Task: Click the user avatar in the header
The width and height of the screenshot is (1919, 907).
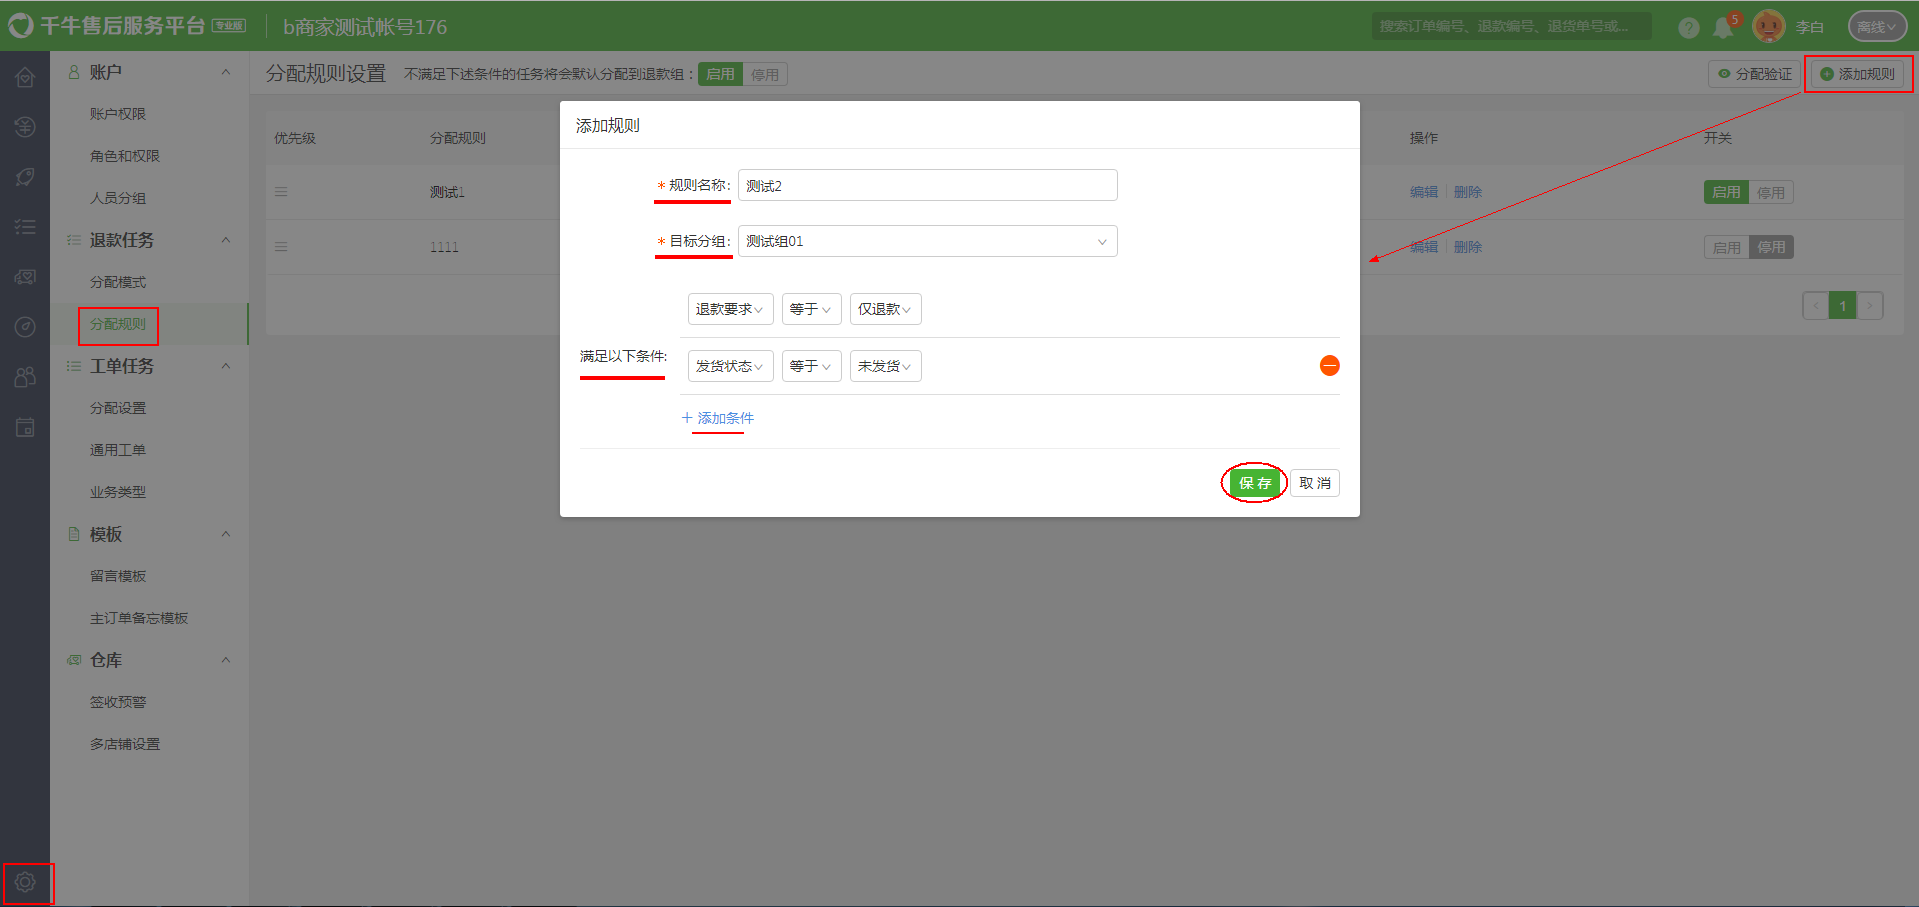Action: click(x=1768, y=27)
